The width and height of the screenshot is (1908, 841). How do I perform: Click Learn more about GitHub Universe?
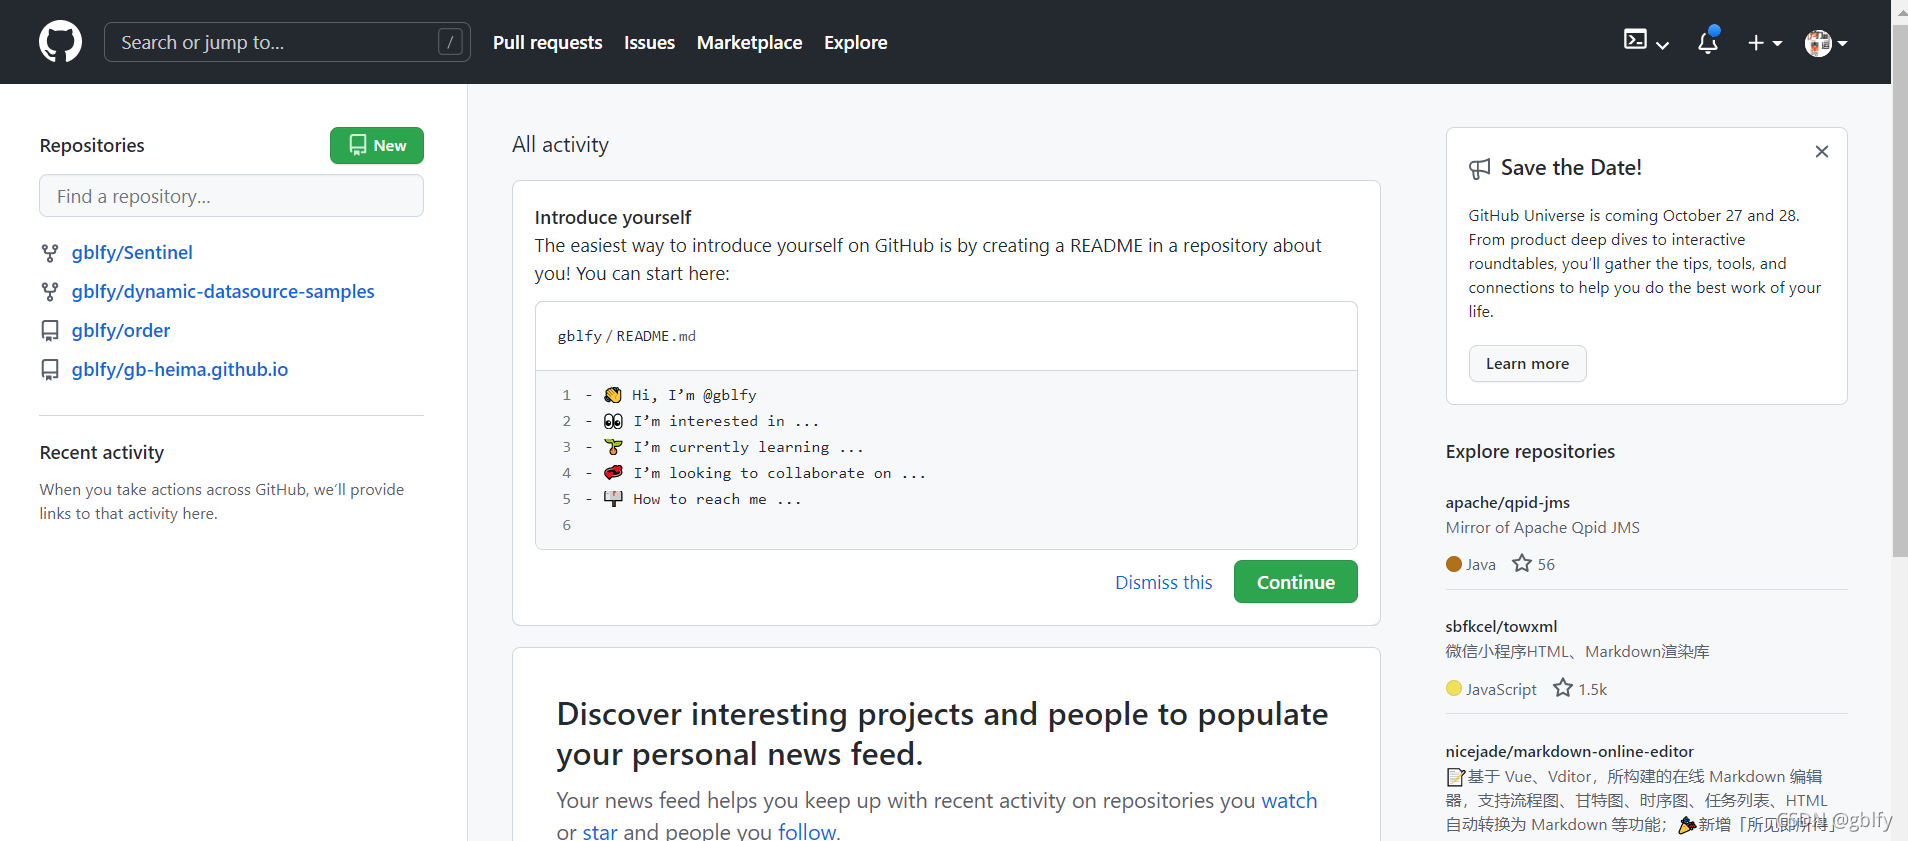pos(1527,364)
